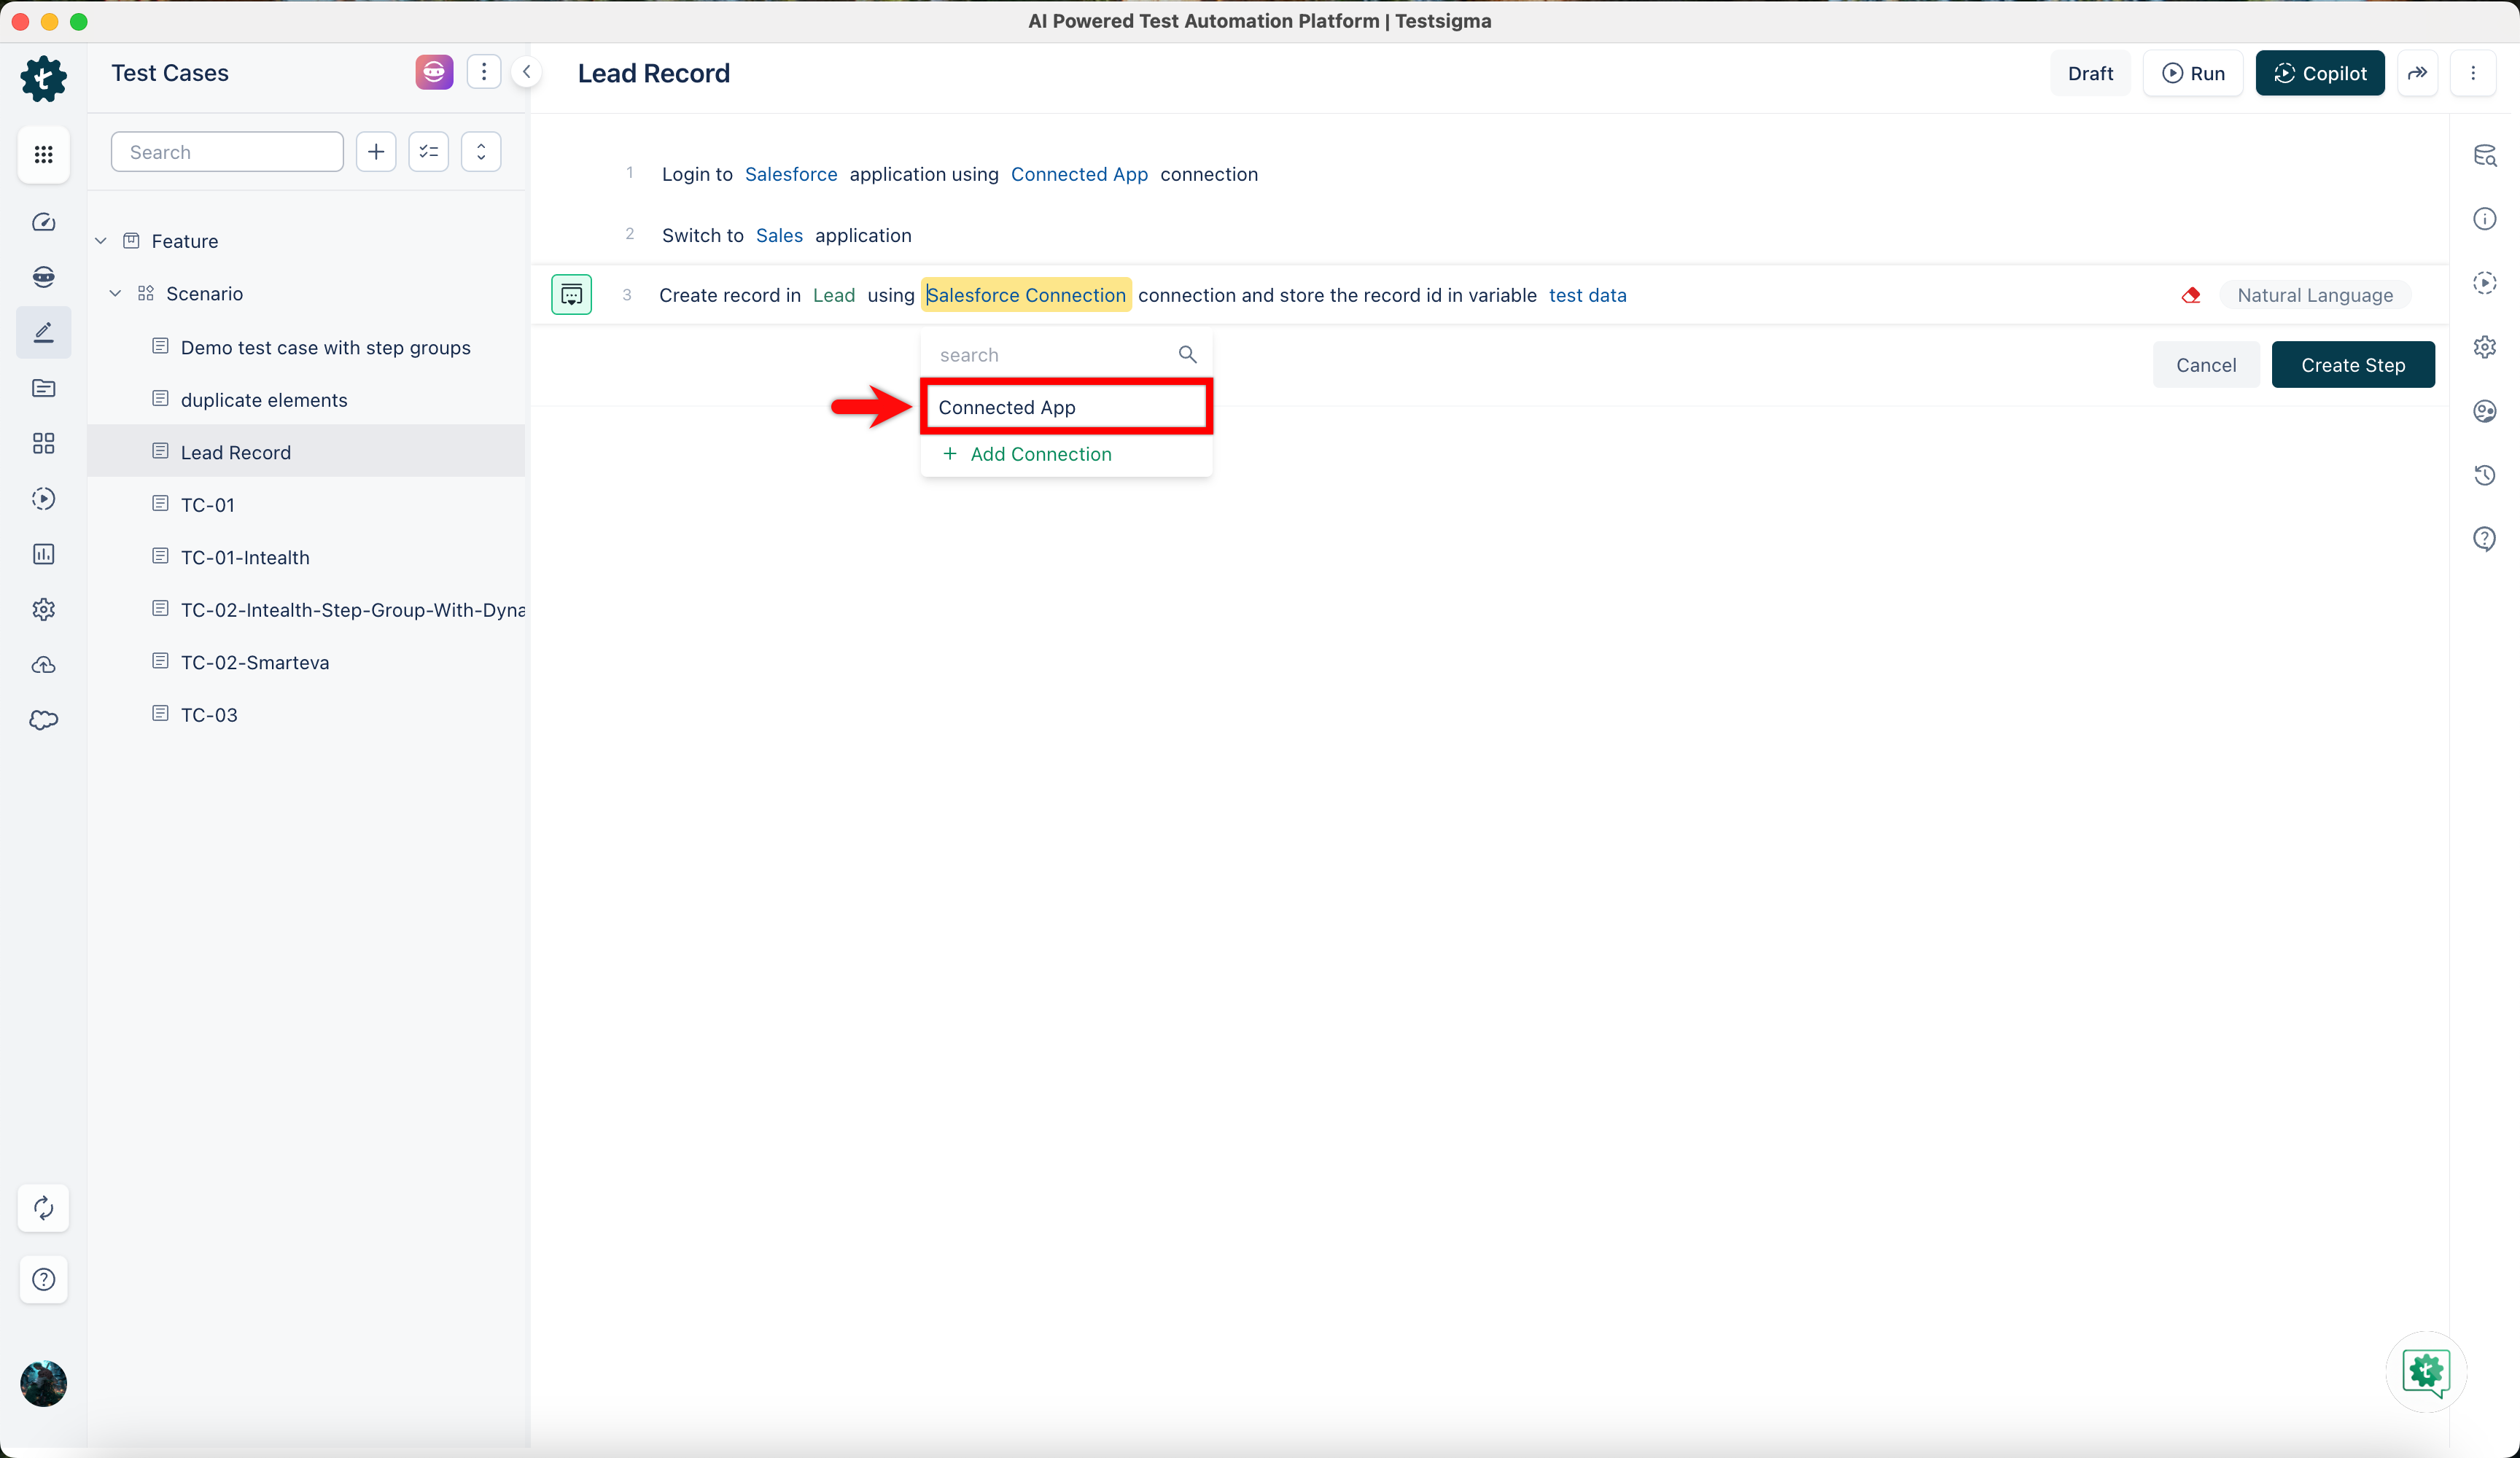This screenshot has height=1458, width=2520.
Task: Collapse the Feature folder
Action: click(101, 241)
